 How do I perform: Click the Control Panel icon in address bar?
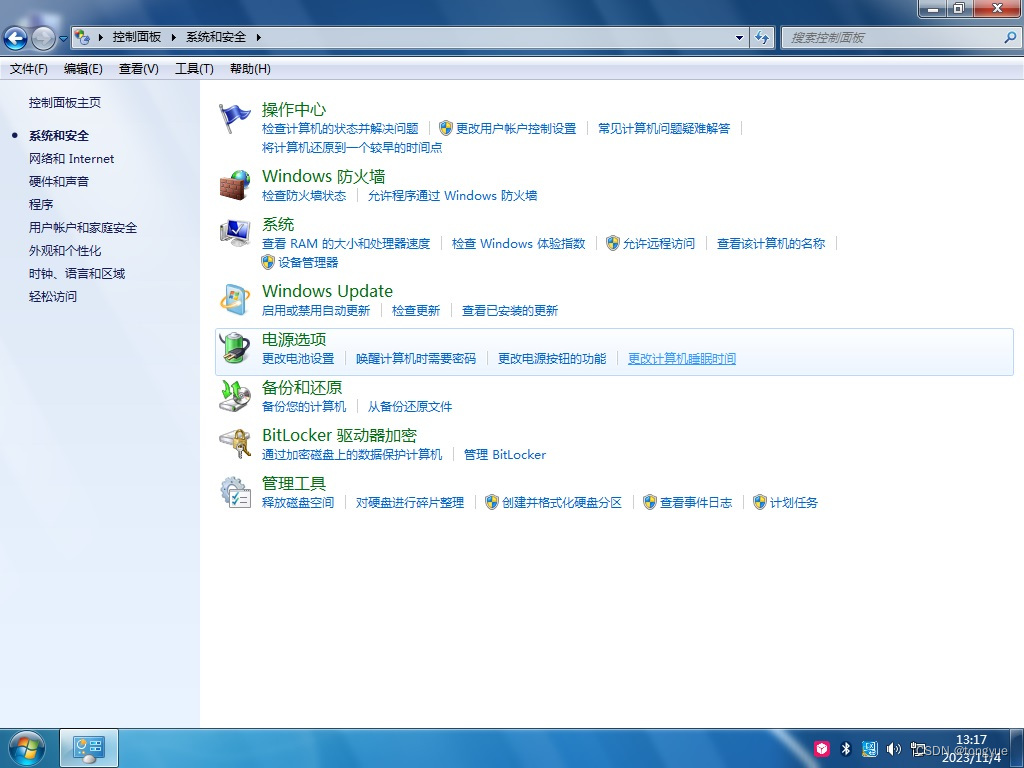(82, 37)
